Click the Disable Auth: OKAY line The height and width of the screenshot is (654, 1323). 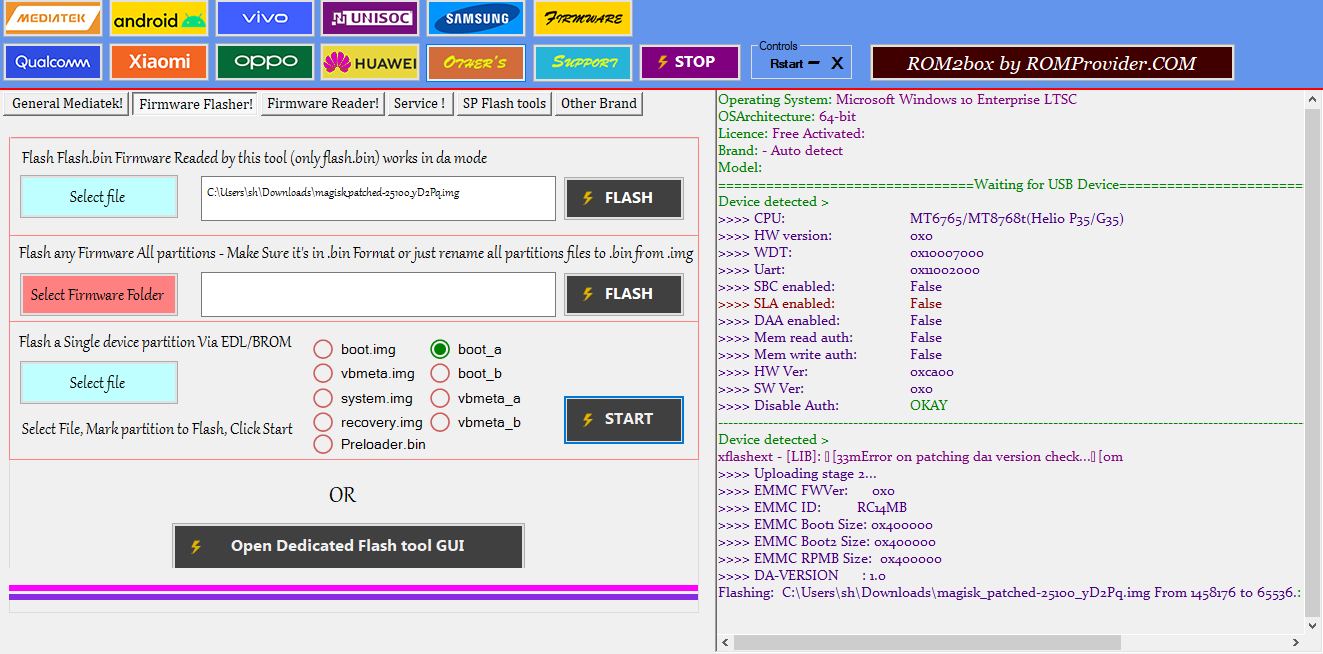point(833,406)
